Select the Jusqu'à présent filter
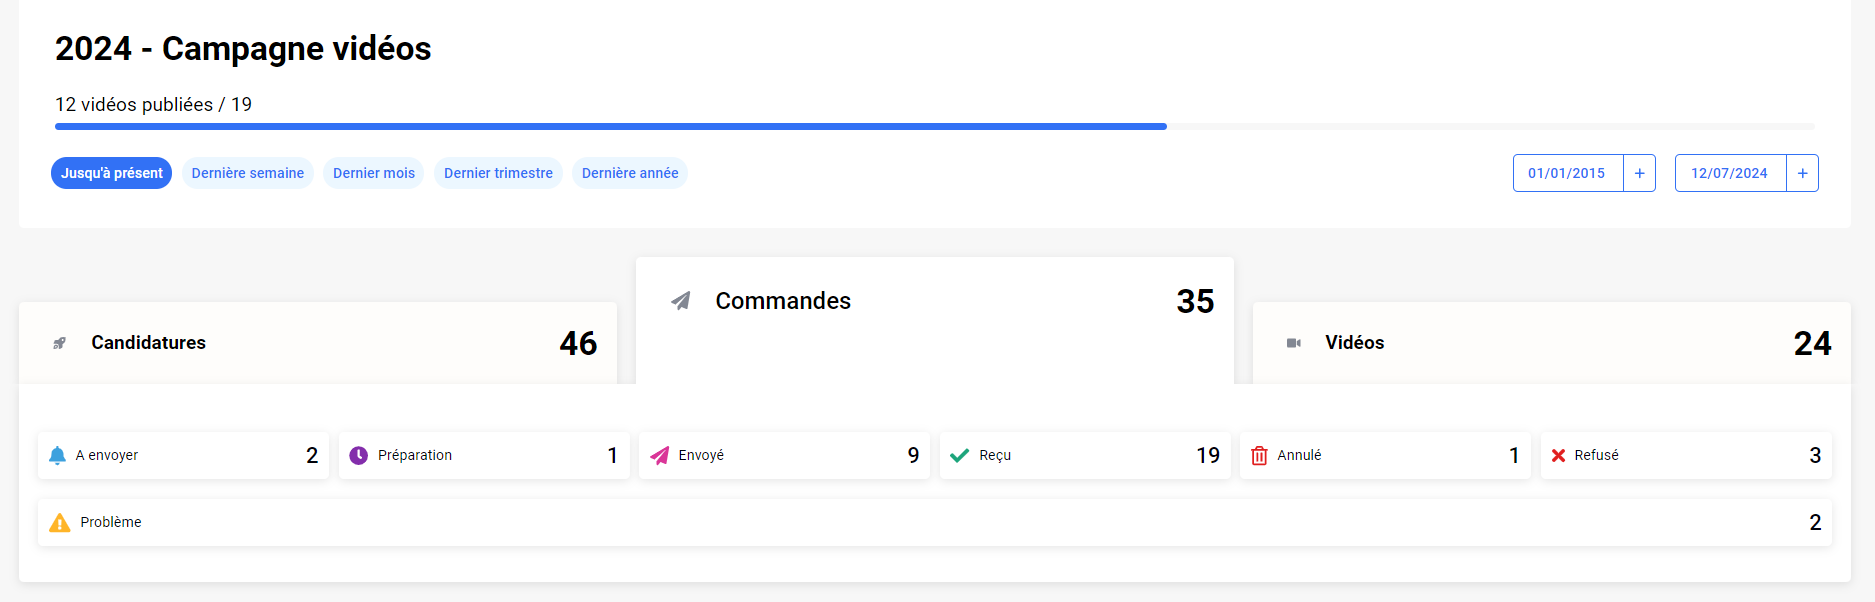1875x602 pixels. point(111,173)
